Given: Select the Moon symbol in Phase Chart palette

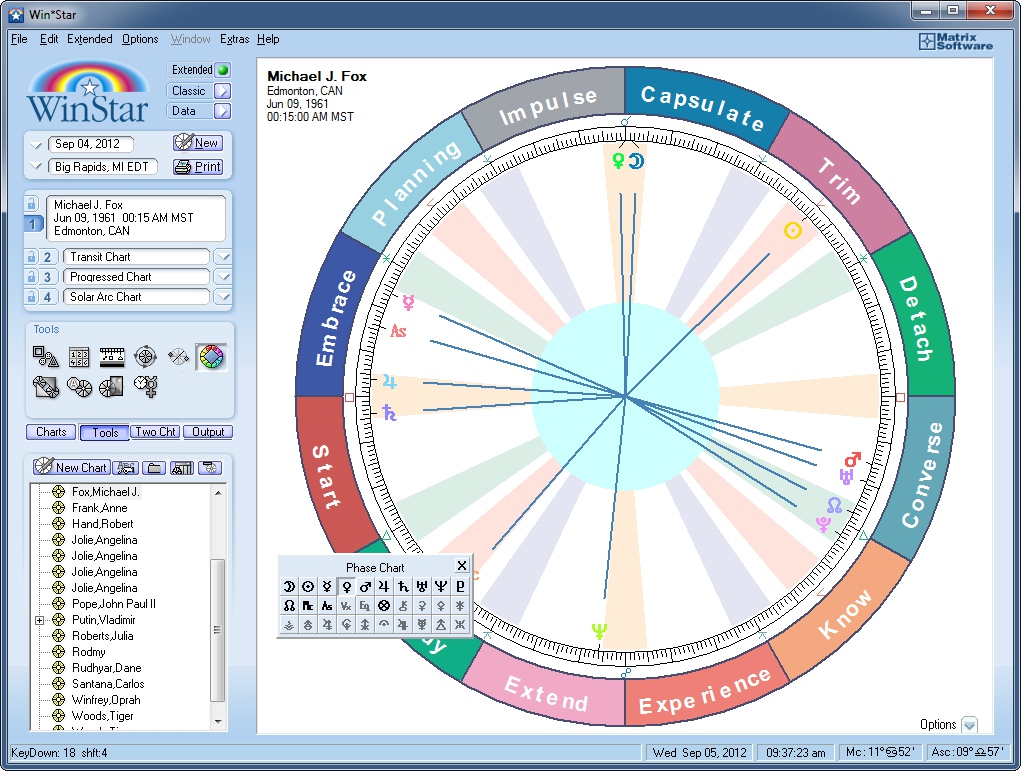Looking at the screenshot, I should (288, 587).
